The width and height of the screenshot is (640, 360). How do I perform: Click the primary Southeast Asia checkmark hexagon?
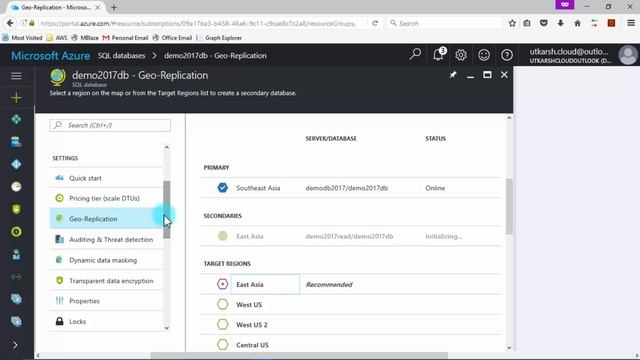222,188
